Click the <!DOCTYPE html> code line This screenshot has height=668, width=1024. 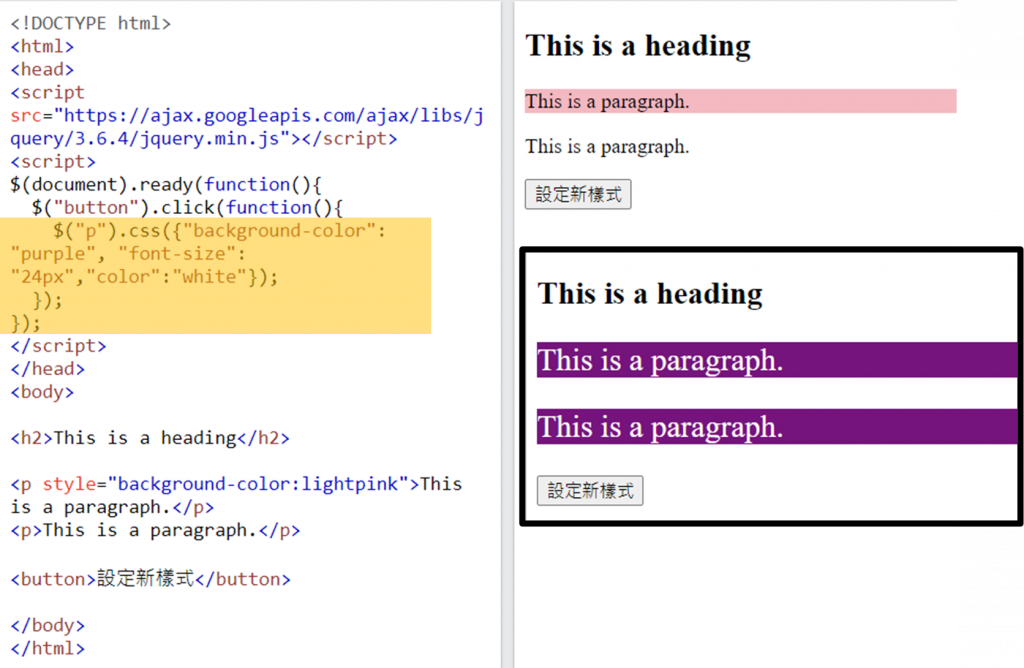coord(91,24)
